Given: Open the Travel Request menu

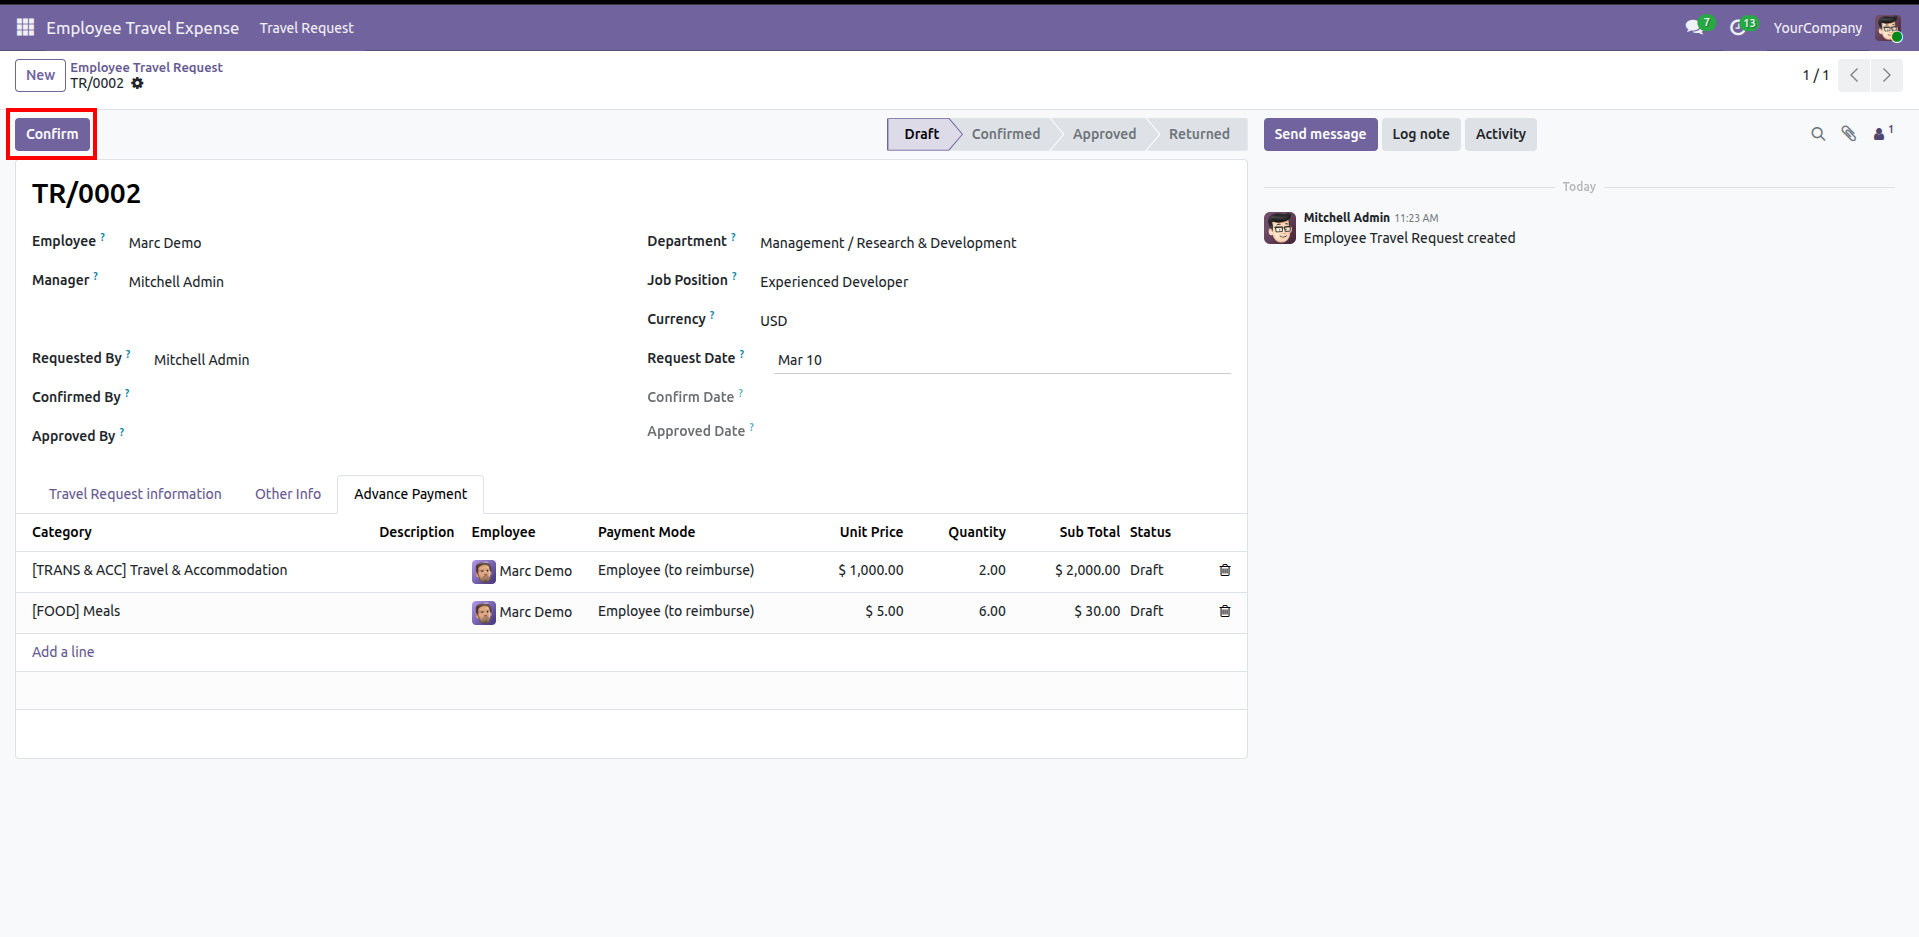Looking at the screenshot, I should [306, 28].
